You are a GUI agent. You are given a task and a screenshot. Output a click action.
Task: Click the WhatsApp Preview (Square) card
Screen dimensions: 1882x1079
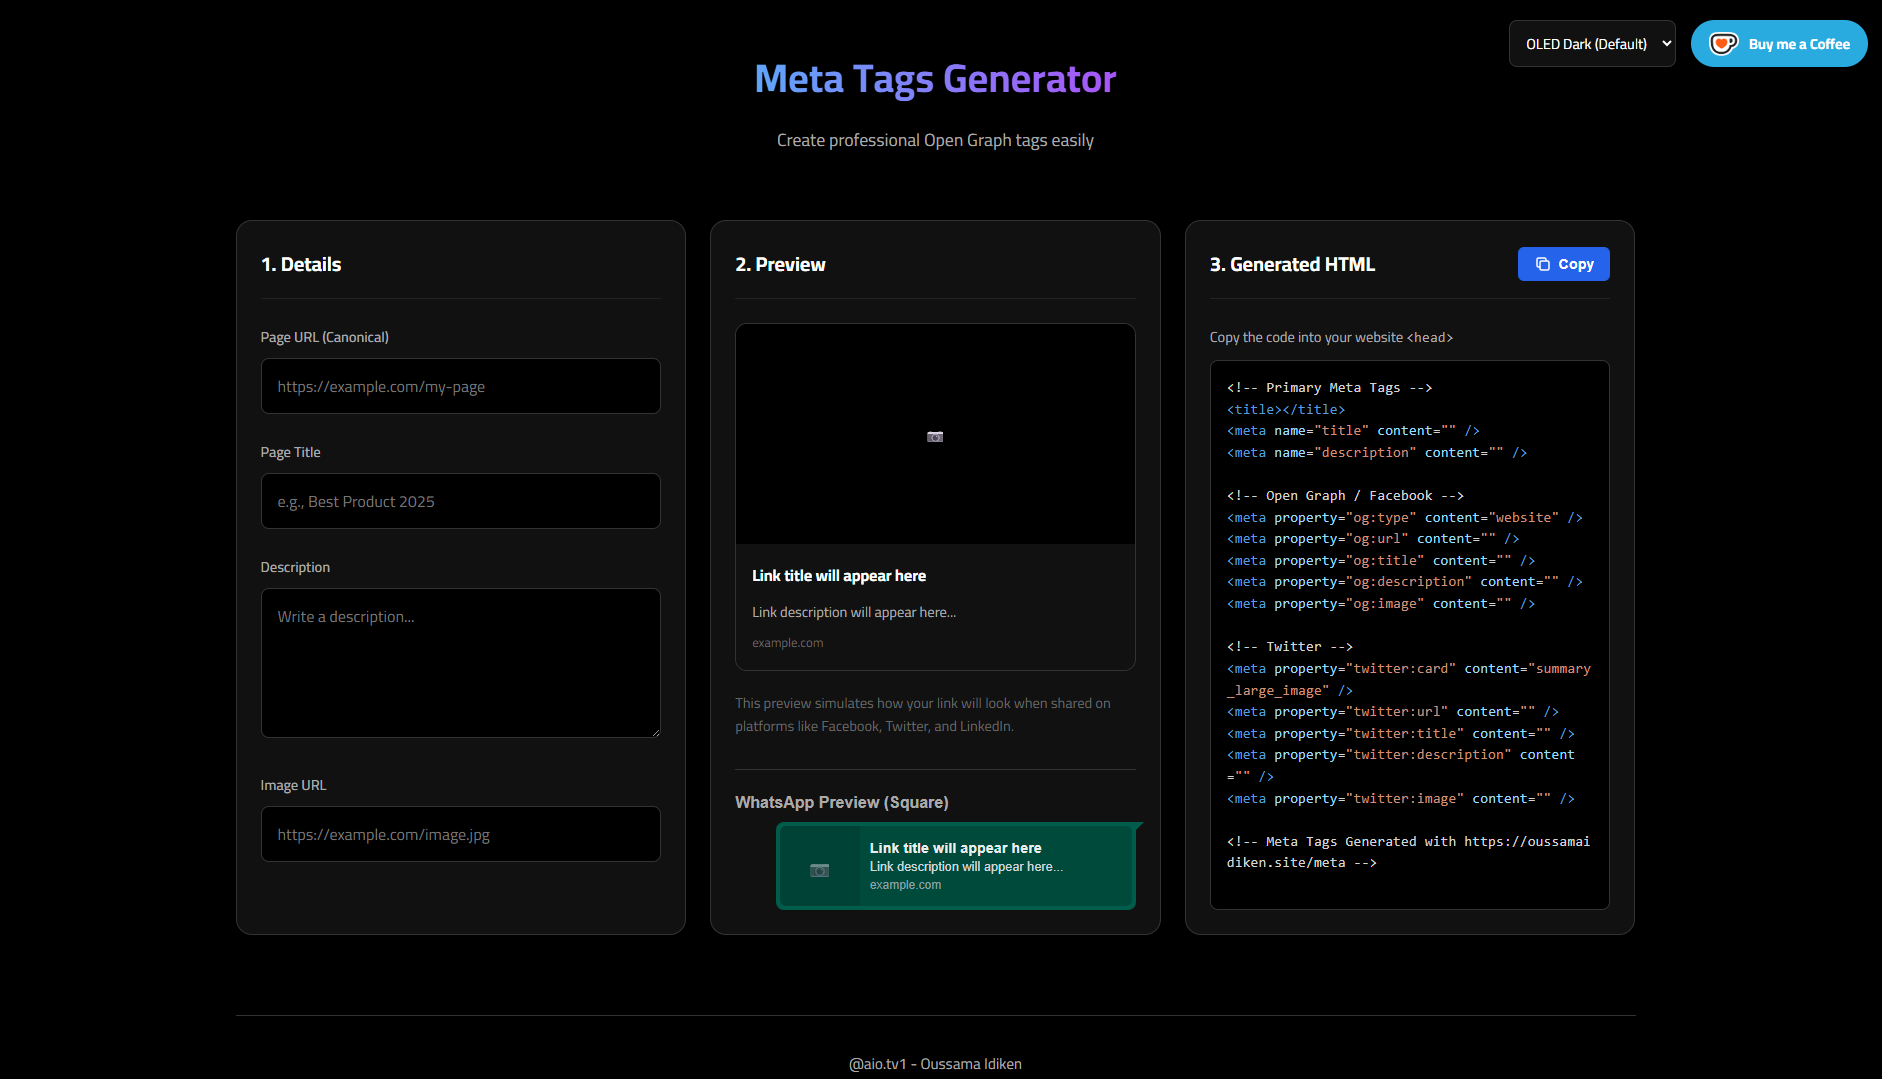(956, 865)
